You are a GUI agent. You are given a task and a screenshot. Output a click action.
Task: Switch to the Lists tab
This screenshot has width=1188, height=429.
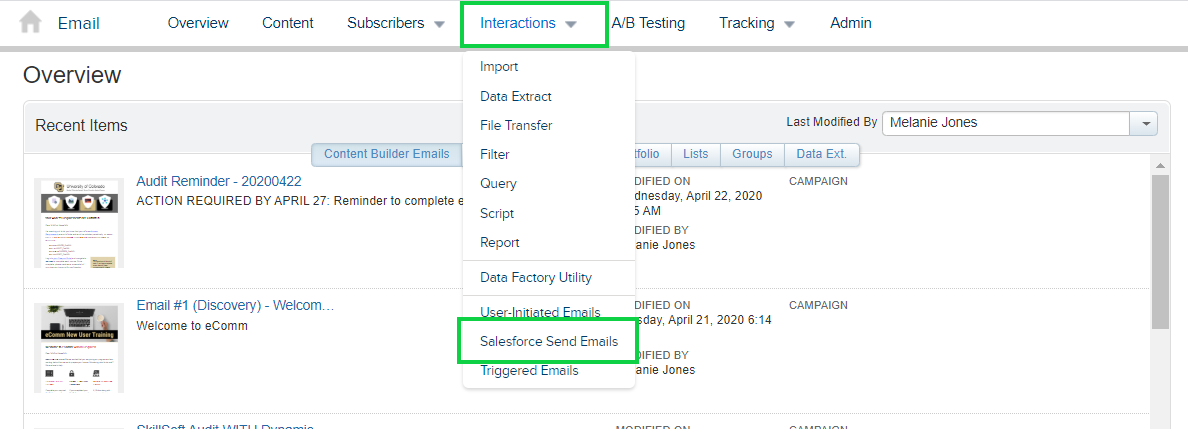(695, 154)
